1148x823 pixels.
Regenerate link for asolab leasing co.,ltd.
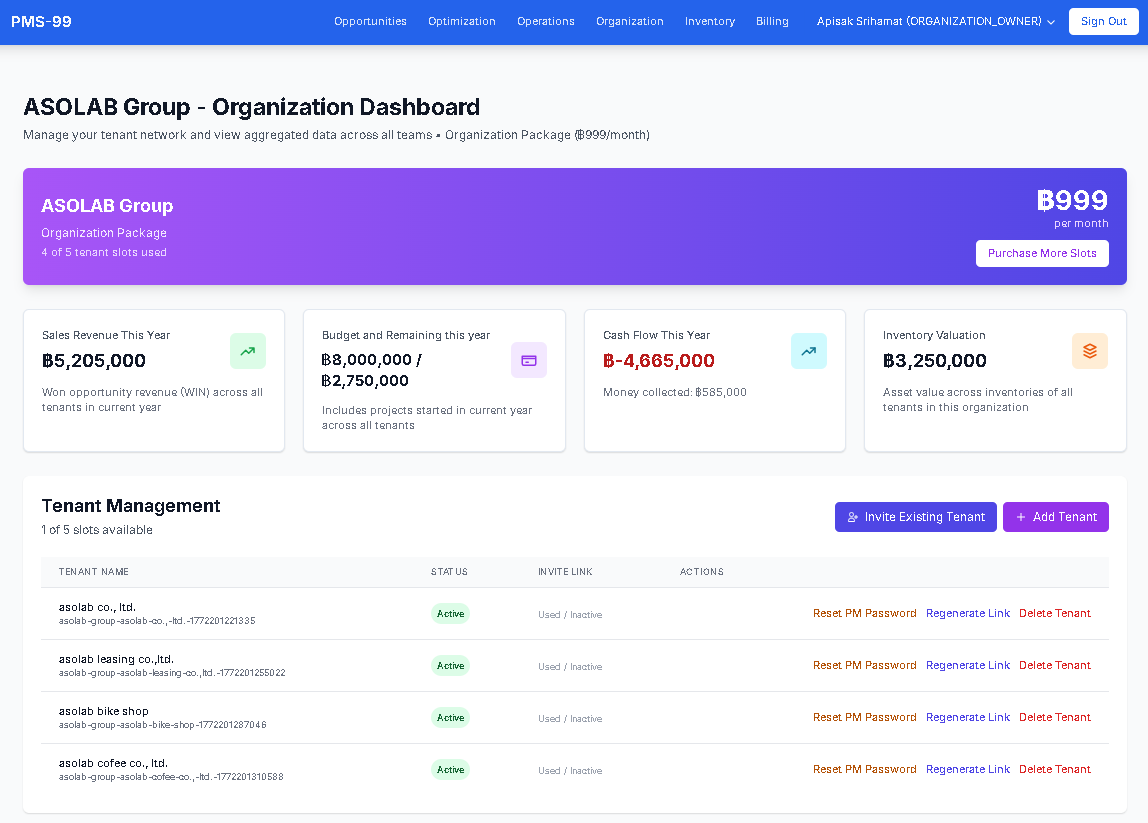(968, 665)
